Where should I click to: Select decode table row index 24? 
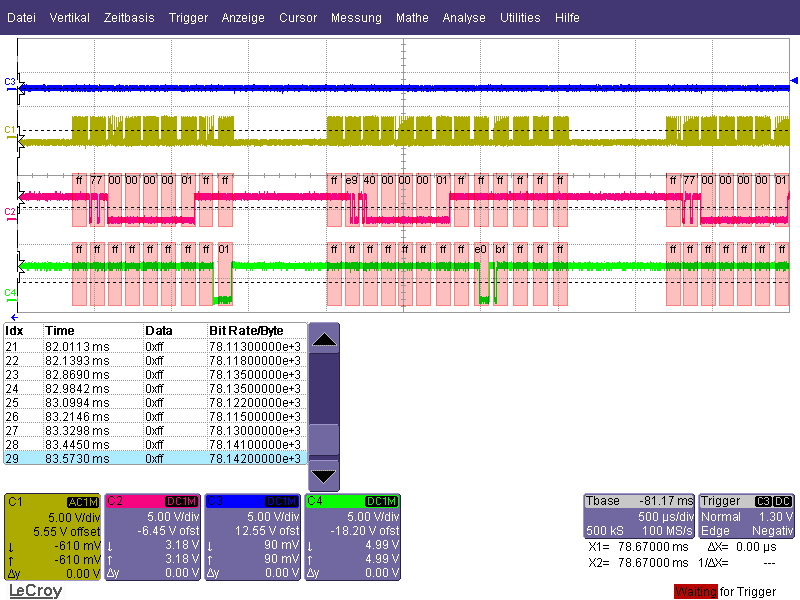(155, 389)
